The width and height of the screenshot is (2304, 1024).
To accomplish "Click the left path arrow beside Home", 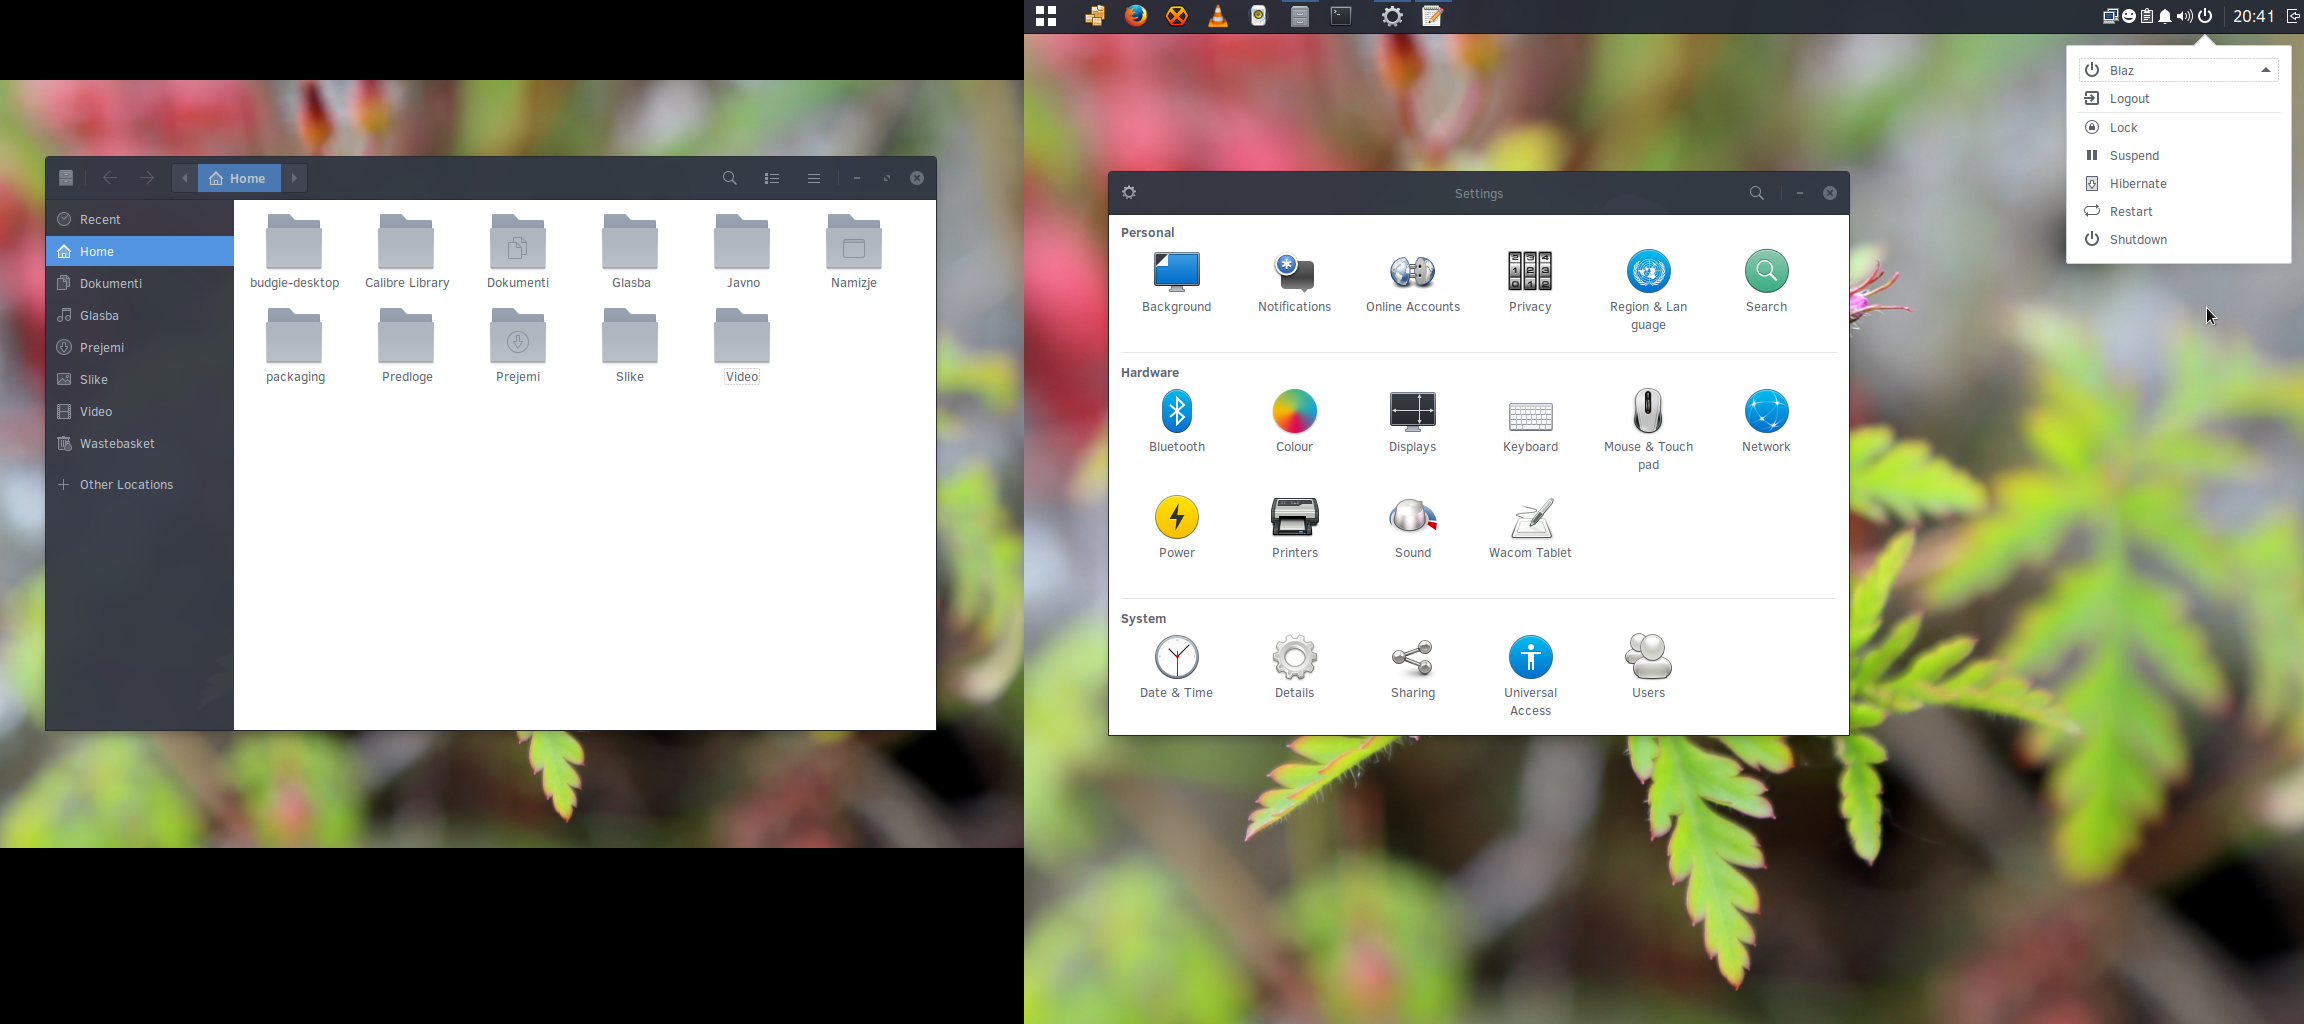I will point(185,178).
